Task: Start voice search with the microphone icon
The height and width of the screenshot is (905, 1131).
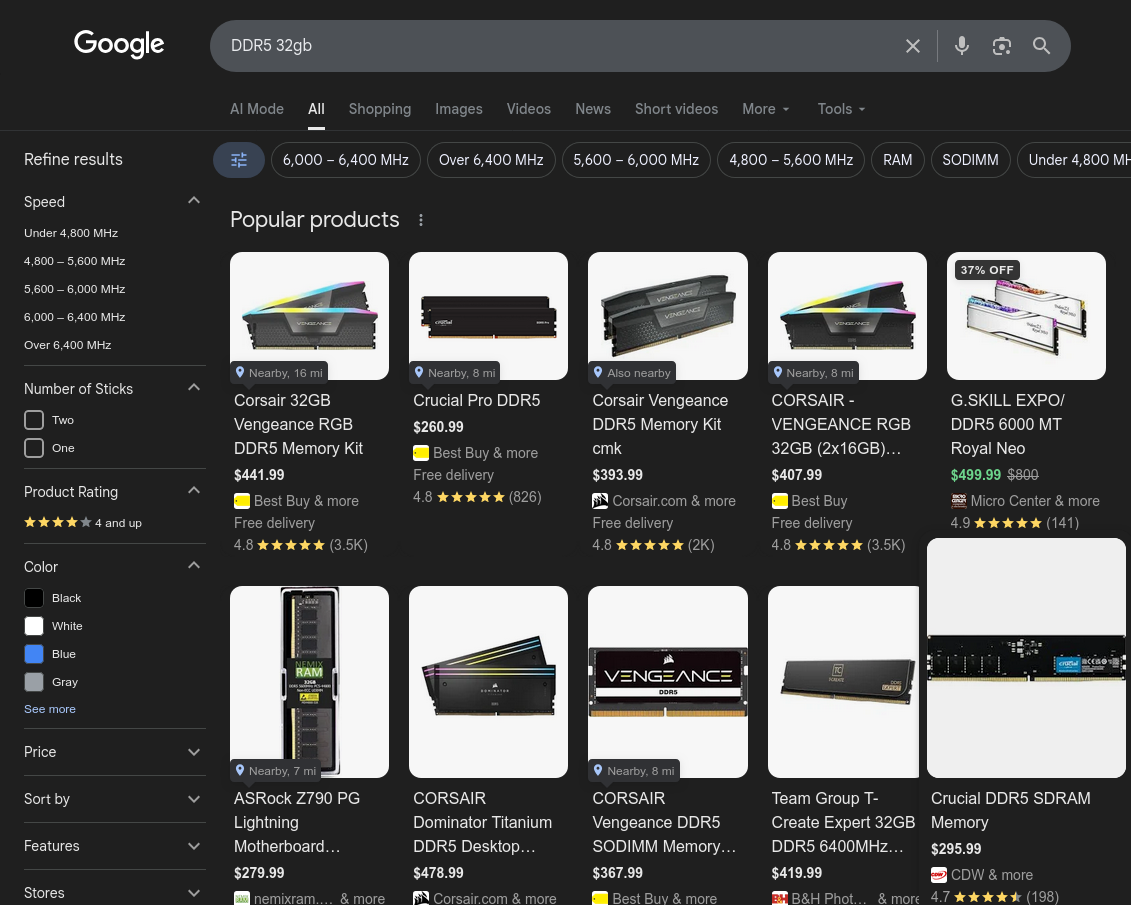Action: 961,46
